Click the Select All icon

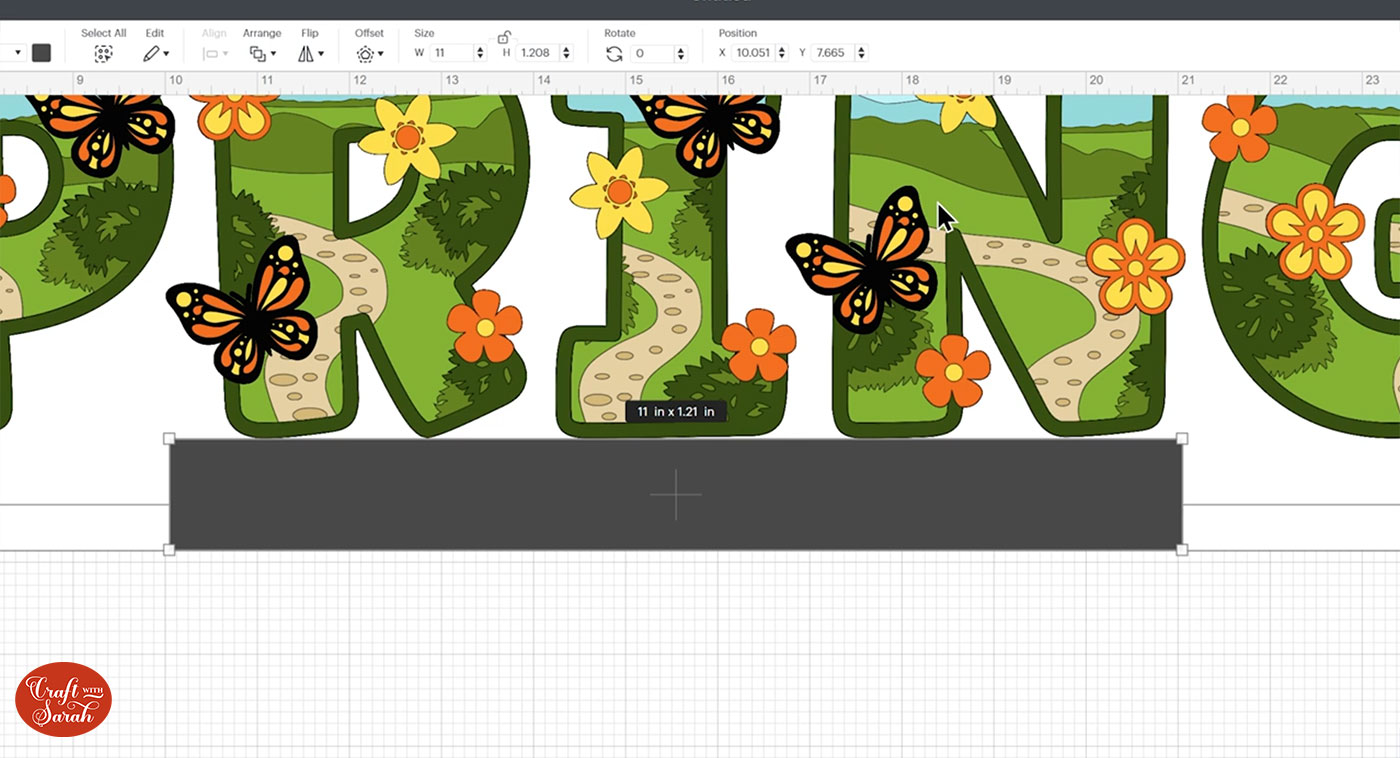103,54
